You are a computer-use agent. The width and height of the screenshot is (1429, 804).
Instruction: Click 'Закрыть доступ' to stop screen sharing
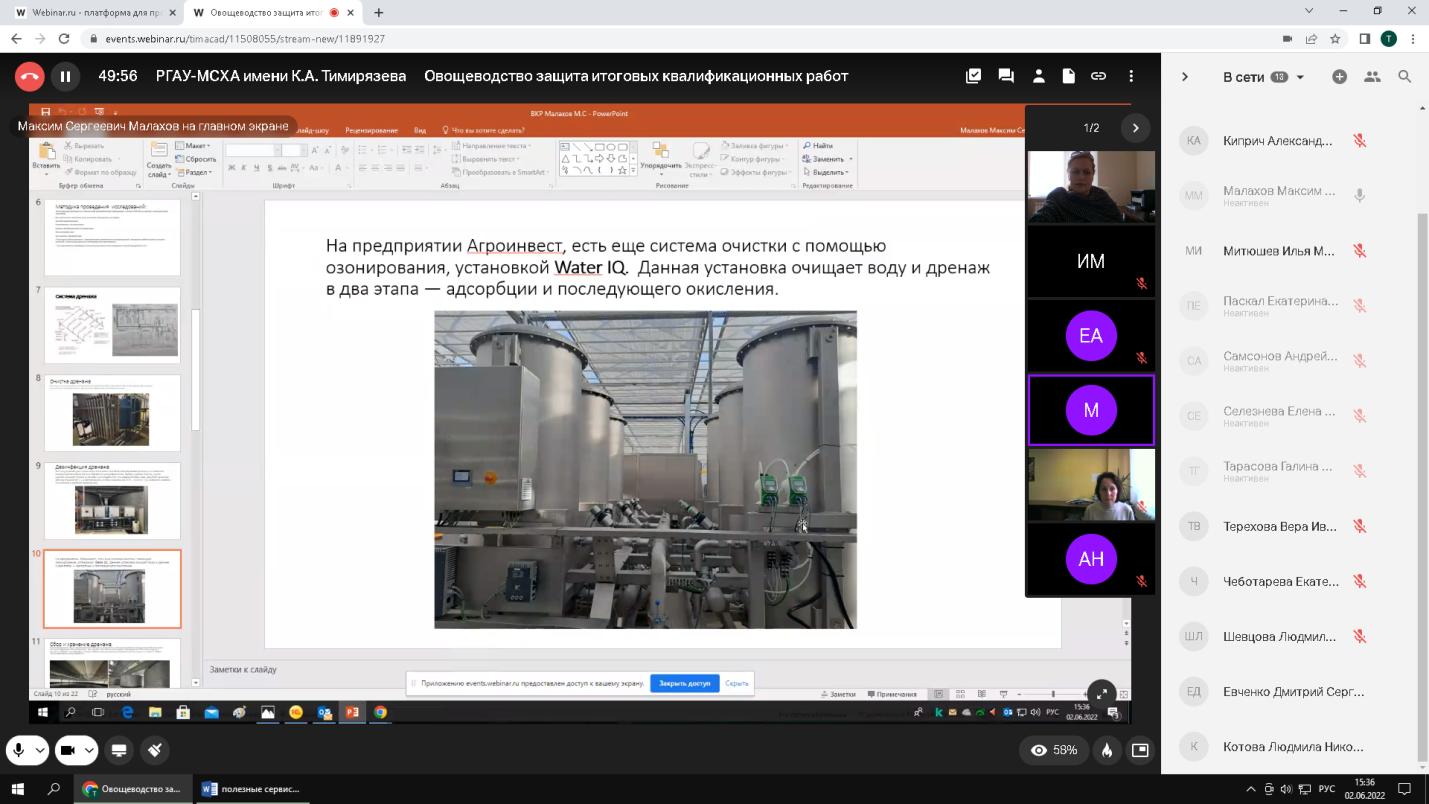pos(685,684)
